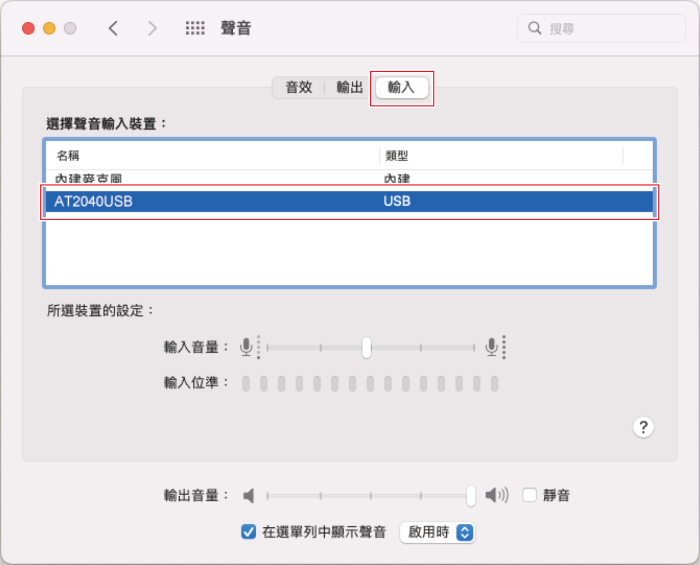Click the low input volume microphone icon

coord(247,347)
